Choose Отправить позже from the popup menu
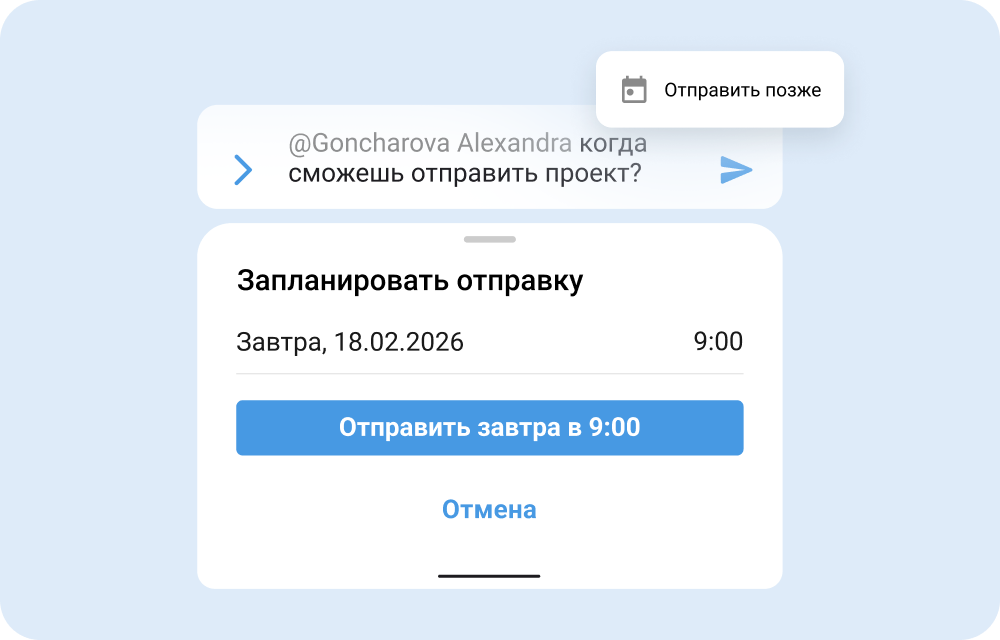The image size is (1000, 640). 741,89
